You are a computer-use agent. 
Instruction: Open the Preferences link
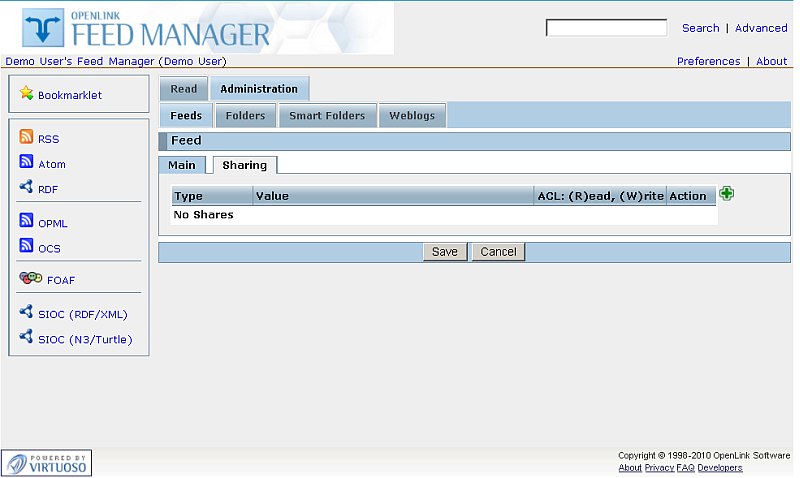[708, 61]
